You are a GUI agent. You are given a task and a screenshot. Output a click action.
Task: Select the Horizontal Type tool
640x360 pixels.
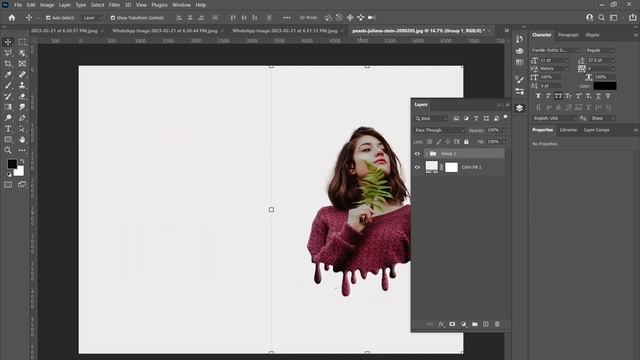click(8, 129)
